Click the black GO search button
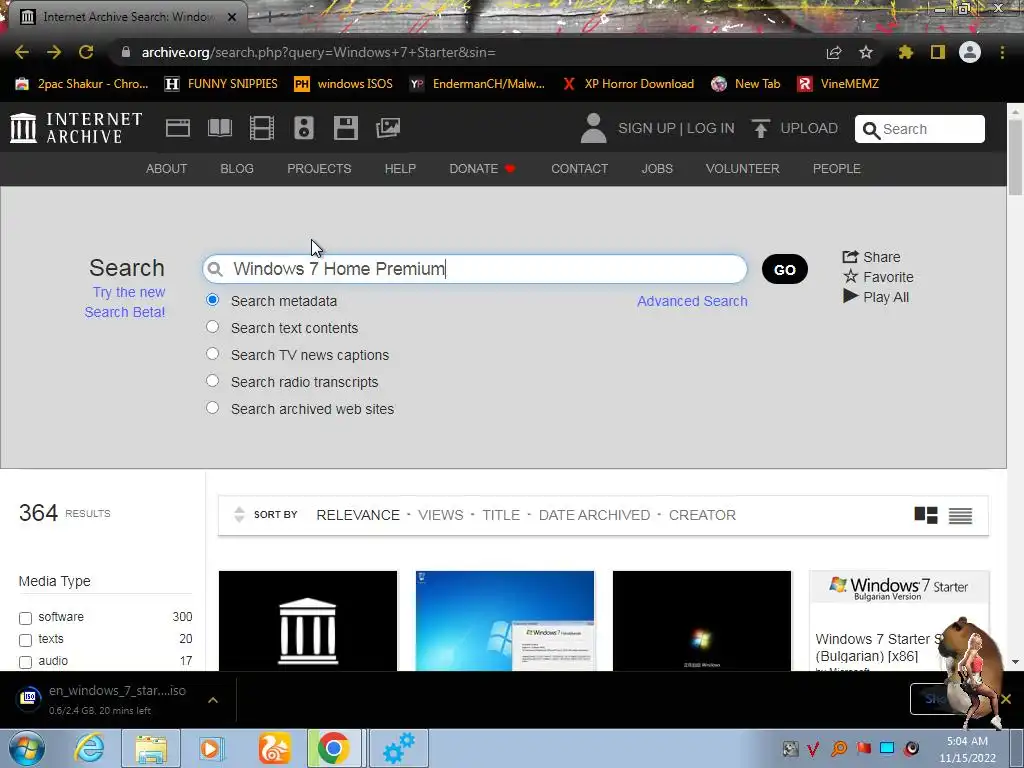The width and height of the screenshot is (1024, 768). (784, 269)
